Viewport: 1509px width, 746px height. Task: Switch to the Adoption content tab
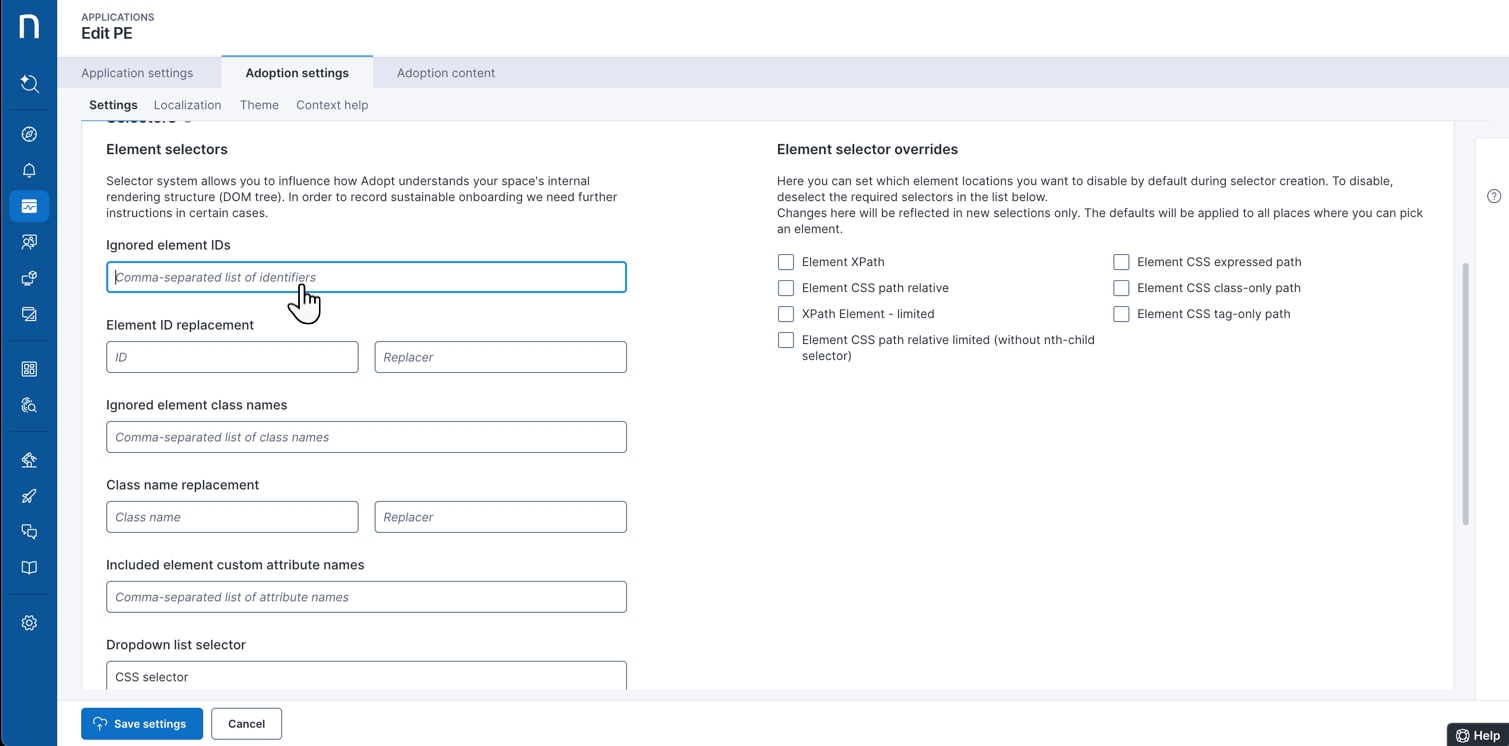click(x=445, y=73)
